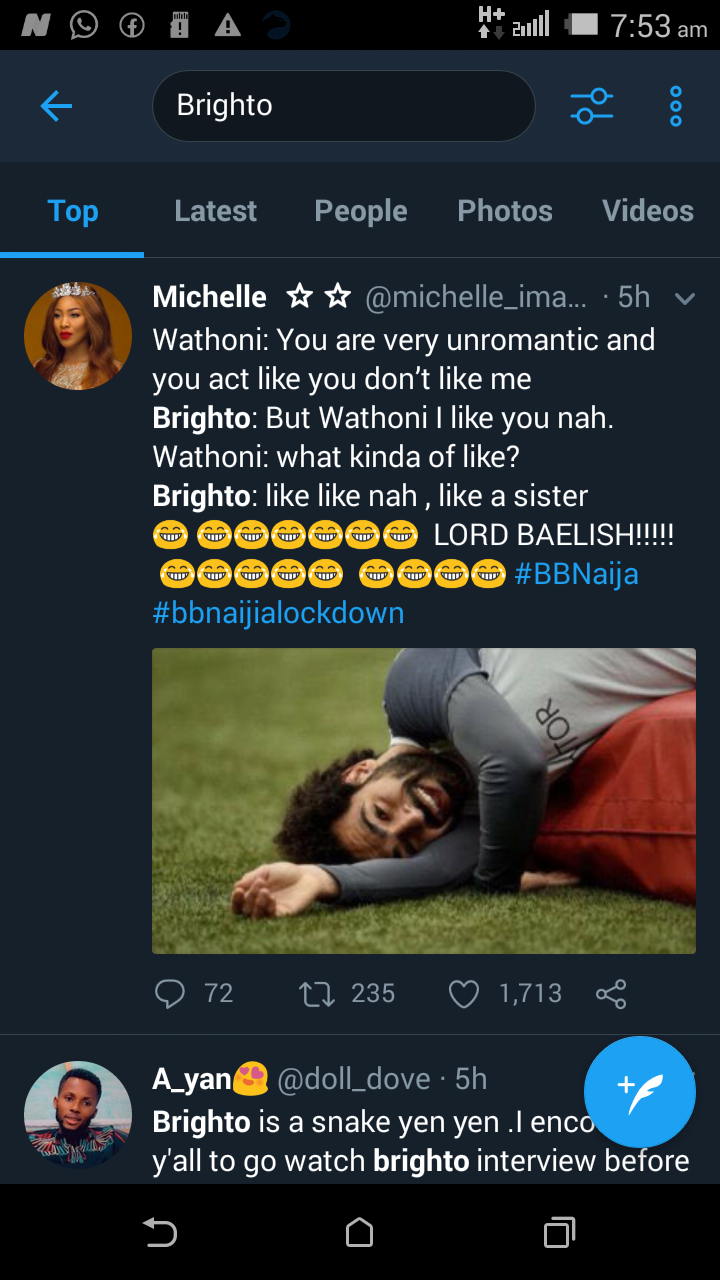Tap the reply icon on Michelle's tweet

[x=171, y=993]
